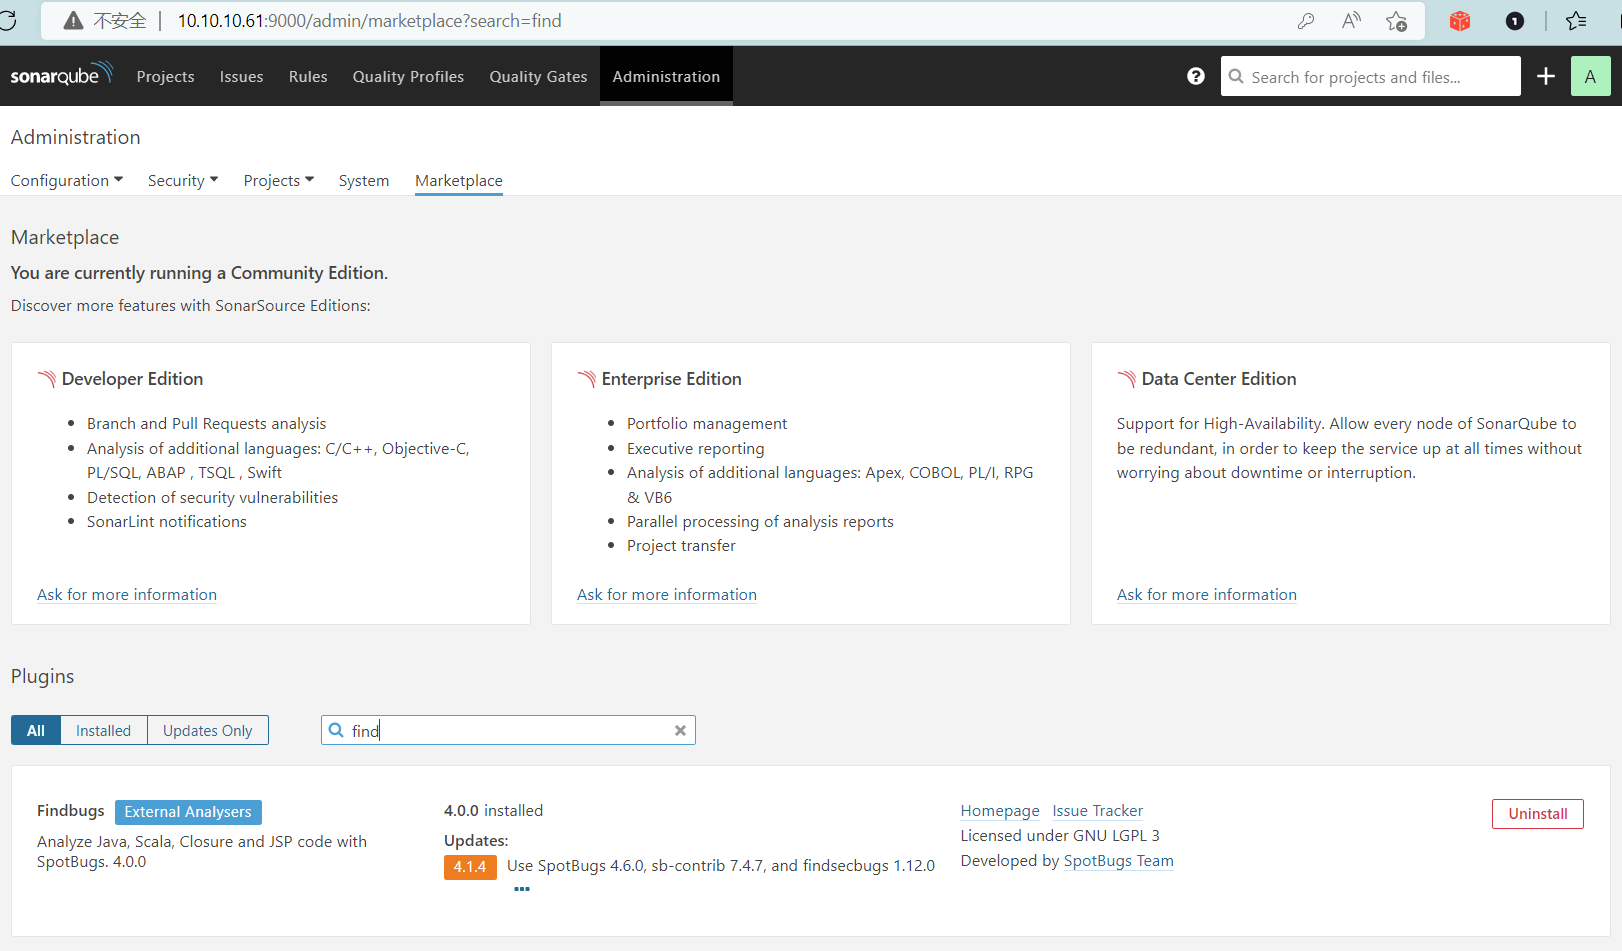Open the Marketplace tab

(x=459, y=180)
